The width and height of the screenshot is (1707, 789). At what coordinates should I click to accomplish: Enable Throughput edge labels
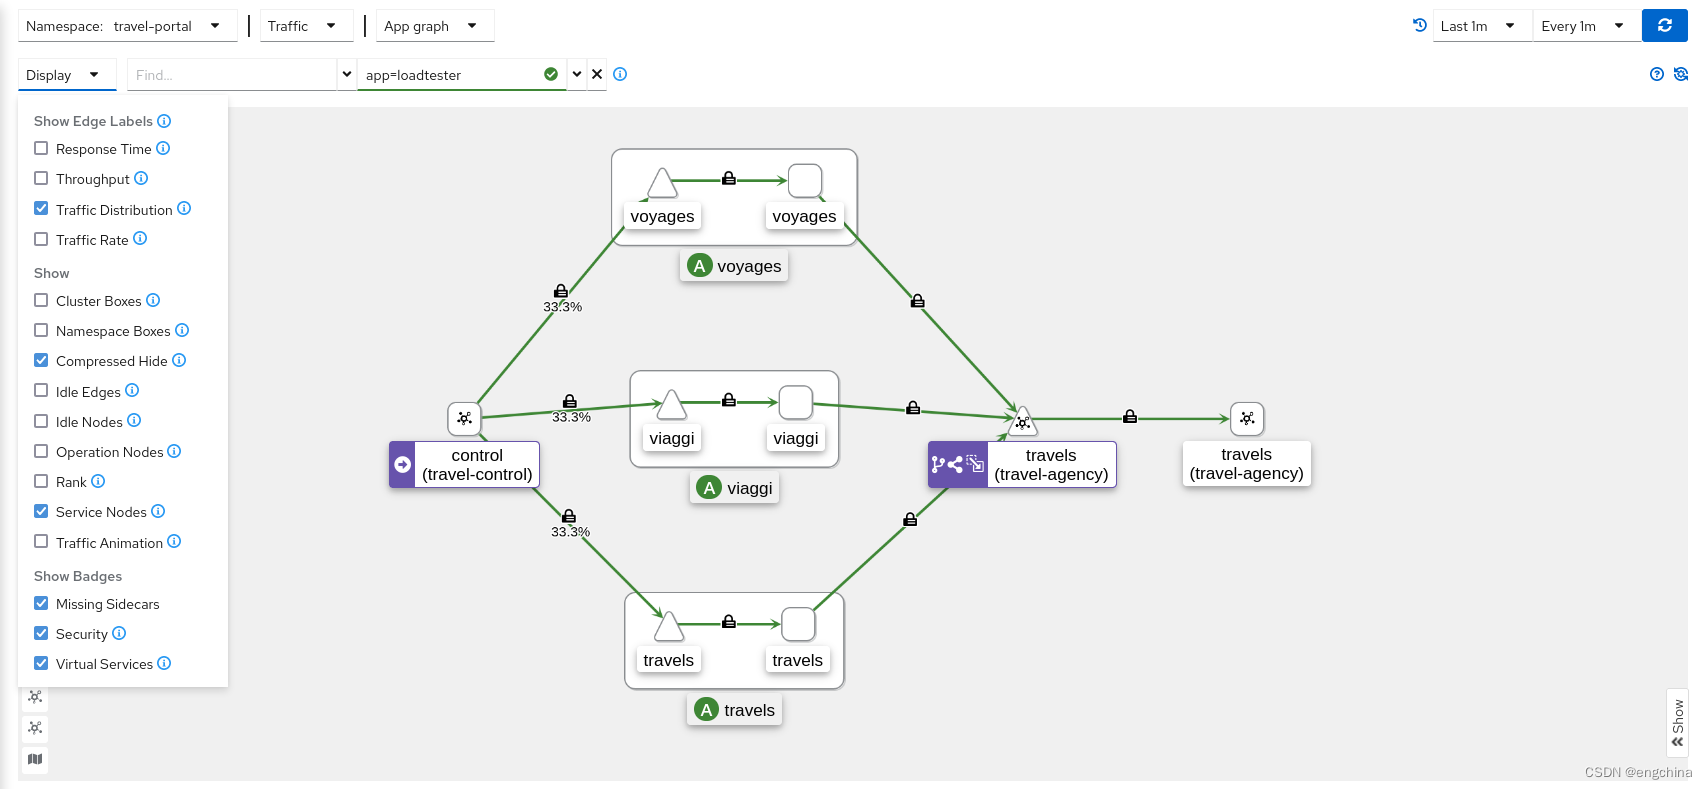(41, 178)
